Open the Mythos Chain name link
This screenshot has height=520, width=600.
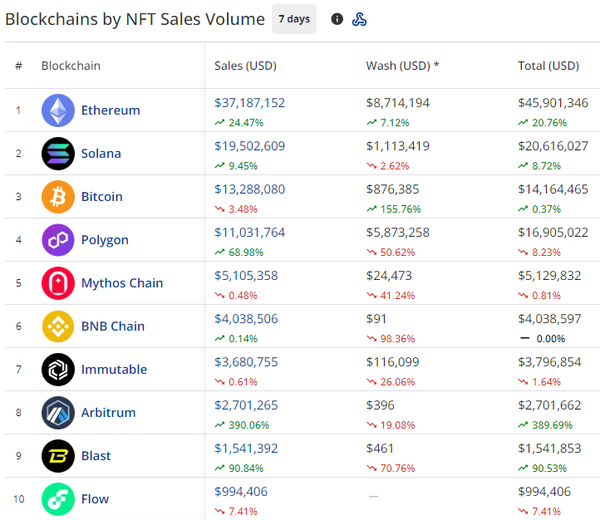122,283
